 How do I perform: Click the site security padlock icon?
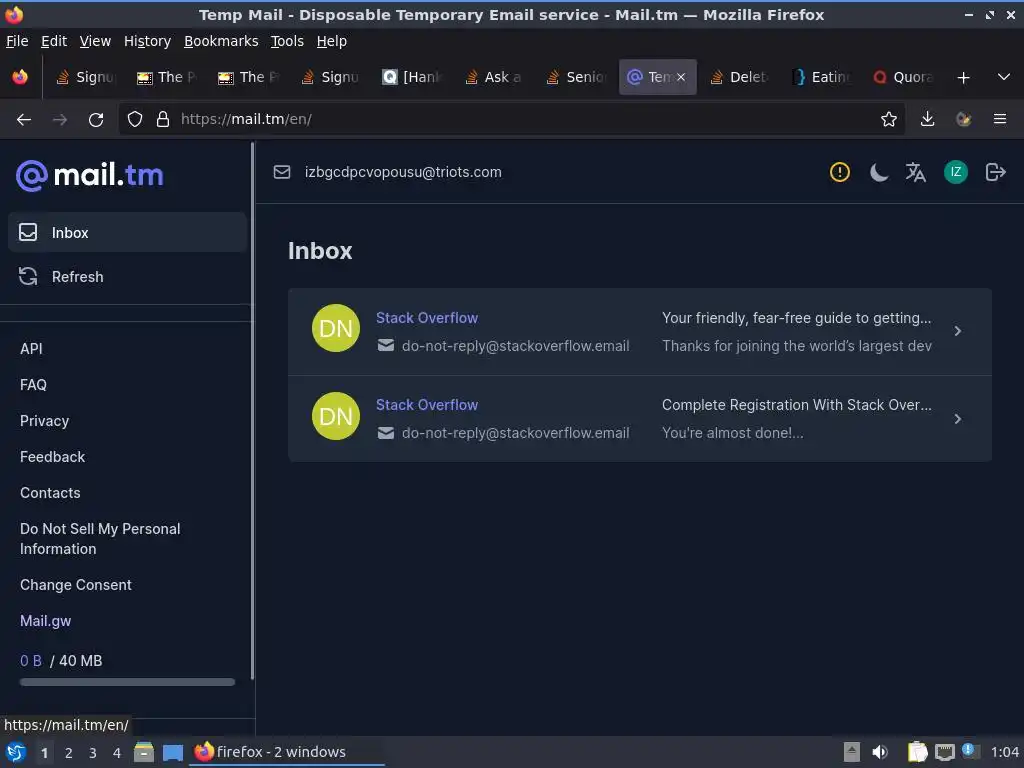163,120
